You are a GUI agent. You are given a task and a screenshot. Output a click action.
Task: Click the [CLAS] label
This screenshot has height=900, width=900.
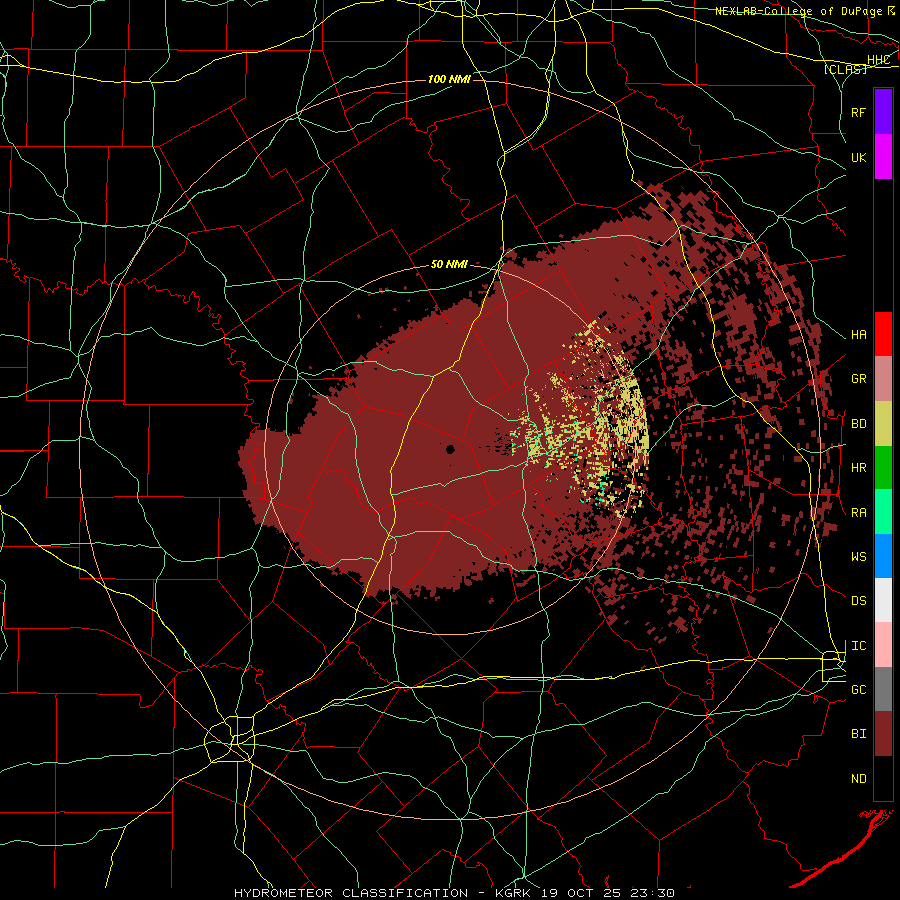[x=845, y=69]
